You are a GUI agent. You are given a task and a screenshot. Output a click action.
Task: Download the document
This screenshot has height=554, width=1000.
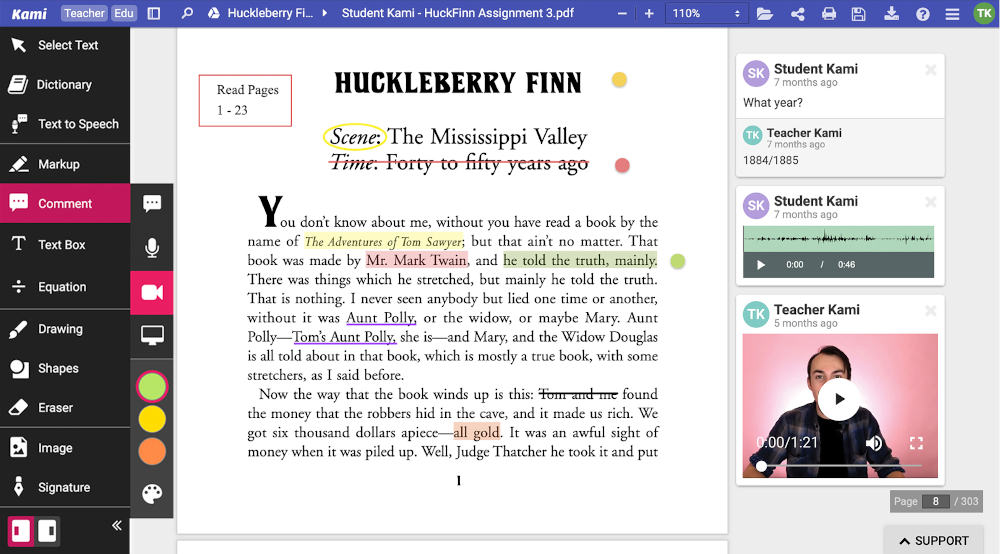point(892,13)
